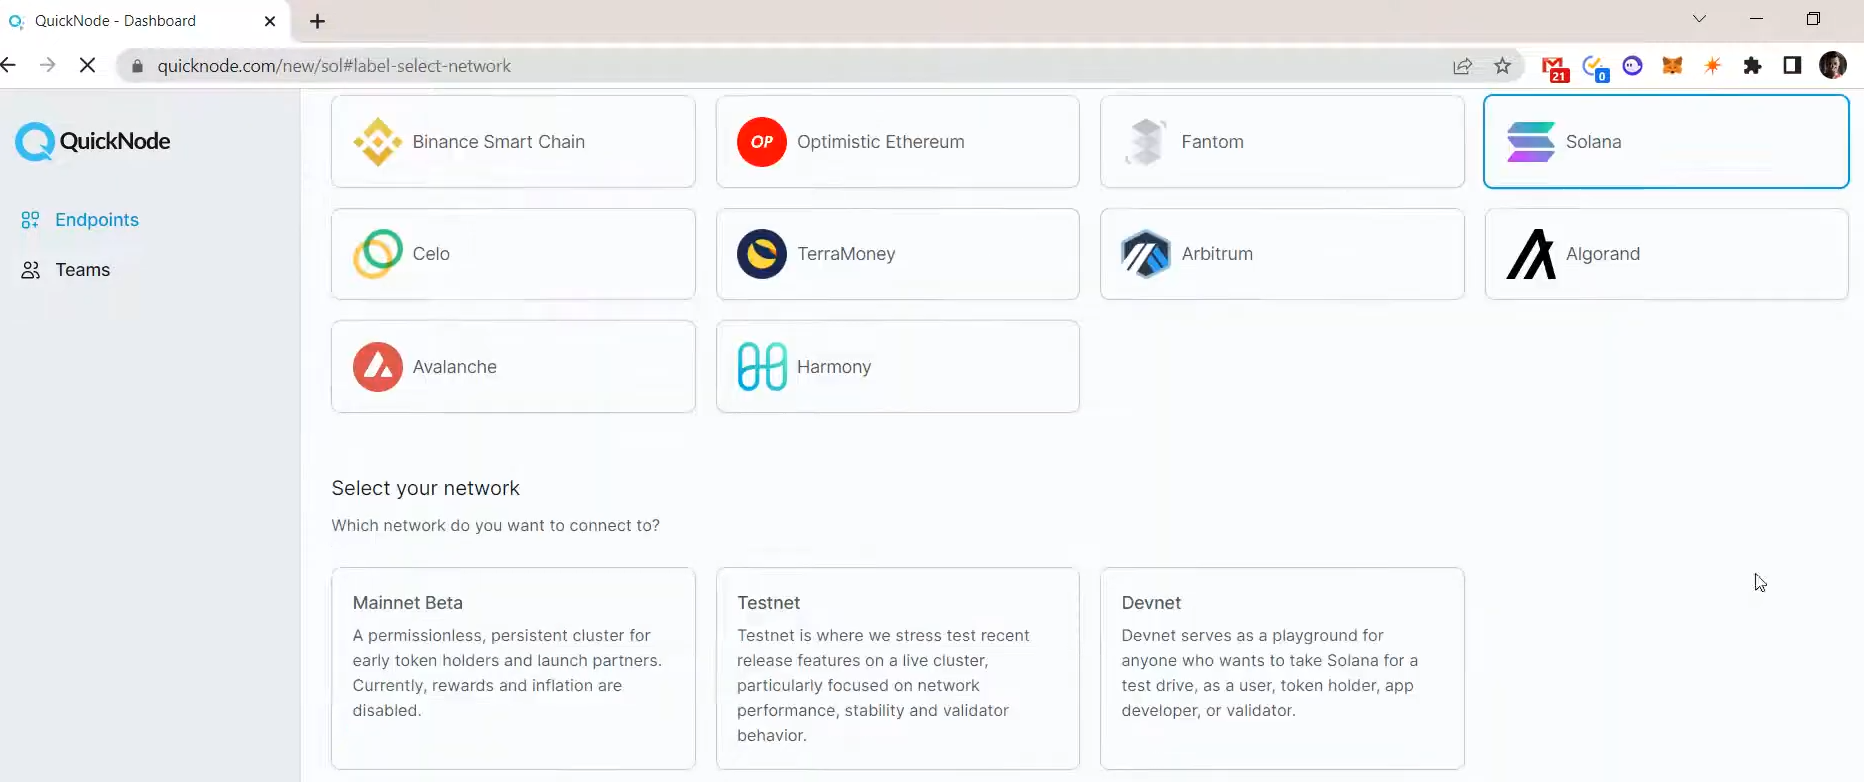Click the Binance Smart Chain logo icon

click(377, 142)
